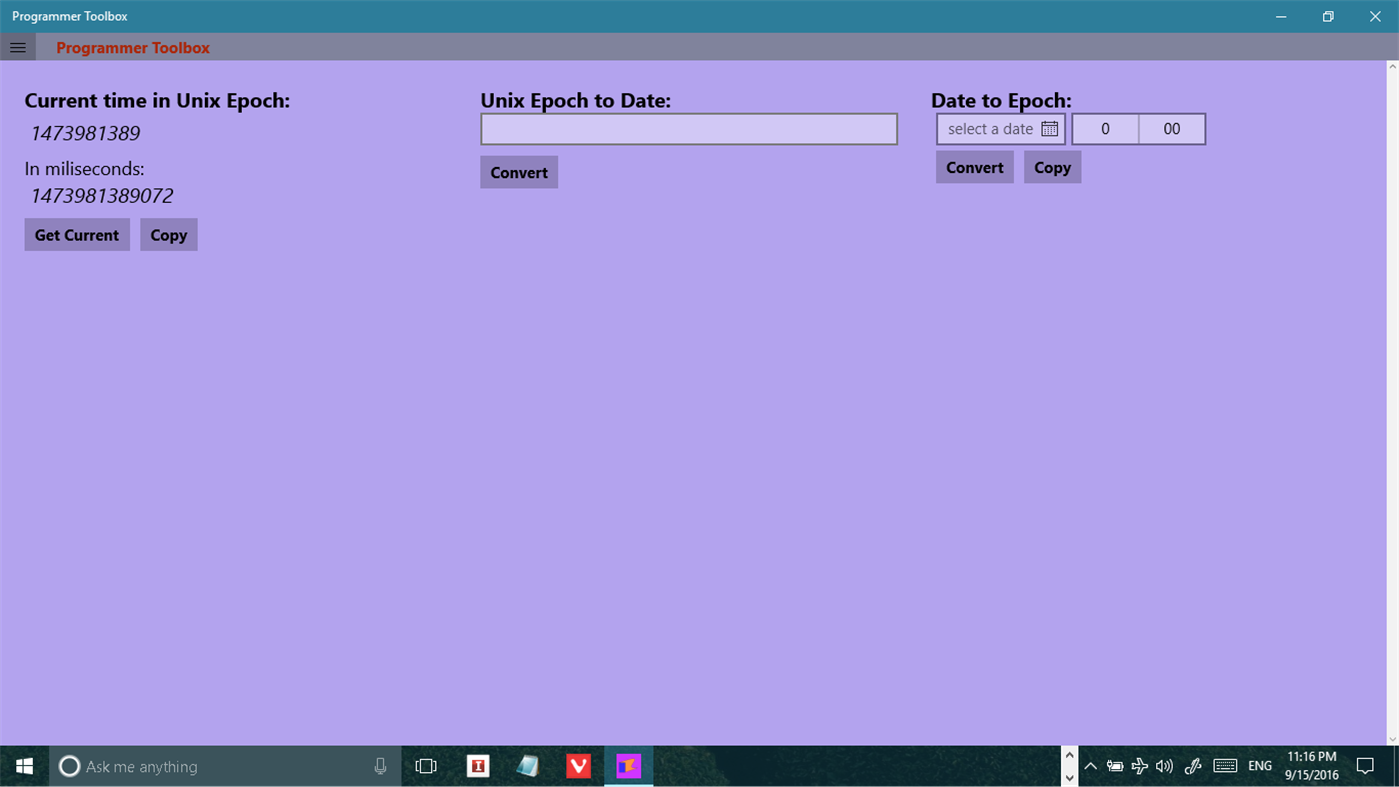Click Convert under Date to Epoch

[975, 167]
